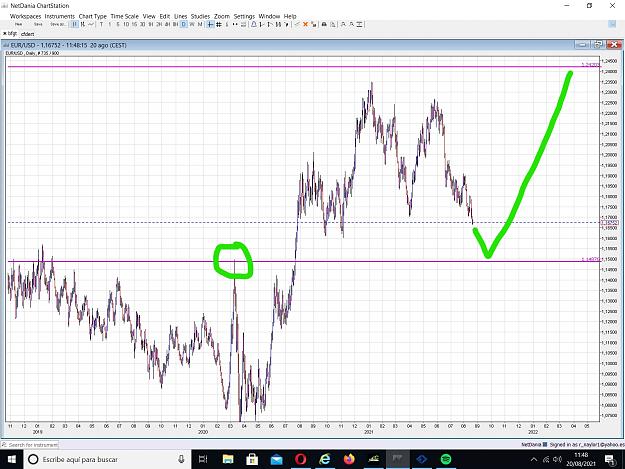Viewport: 625px width, 469px height.
Task: Click the Signed in as status text
Action: pyautogui.click(x=587, y=444)
